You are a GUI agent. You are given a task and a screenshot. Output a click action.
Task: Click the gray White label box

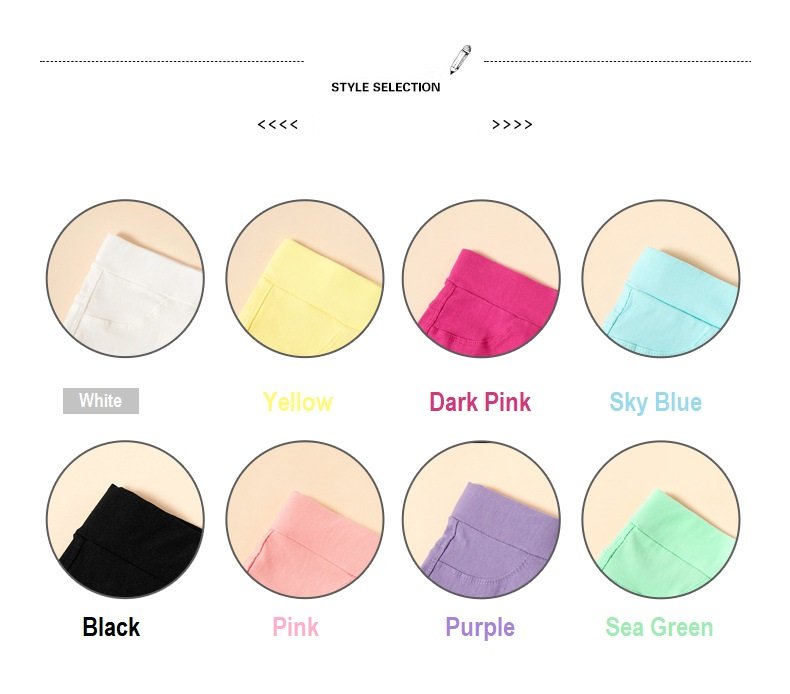pos(101,401)
